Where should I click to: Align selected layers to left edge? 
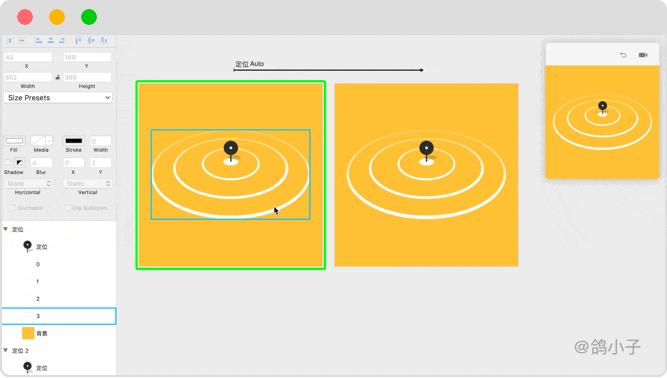coord(39,40)
